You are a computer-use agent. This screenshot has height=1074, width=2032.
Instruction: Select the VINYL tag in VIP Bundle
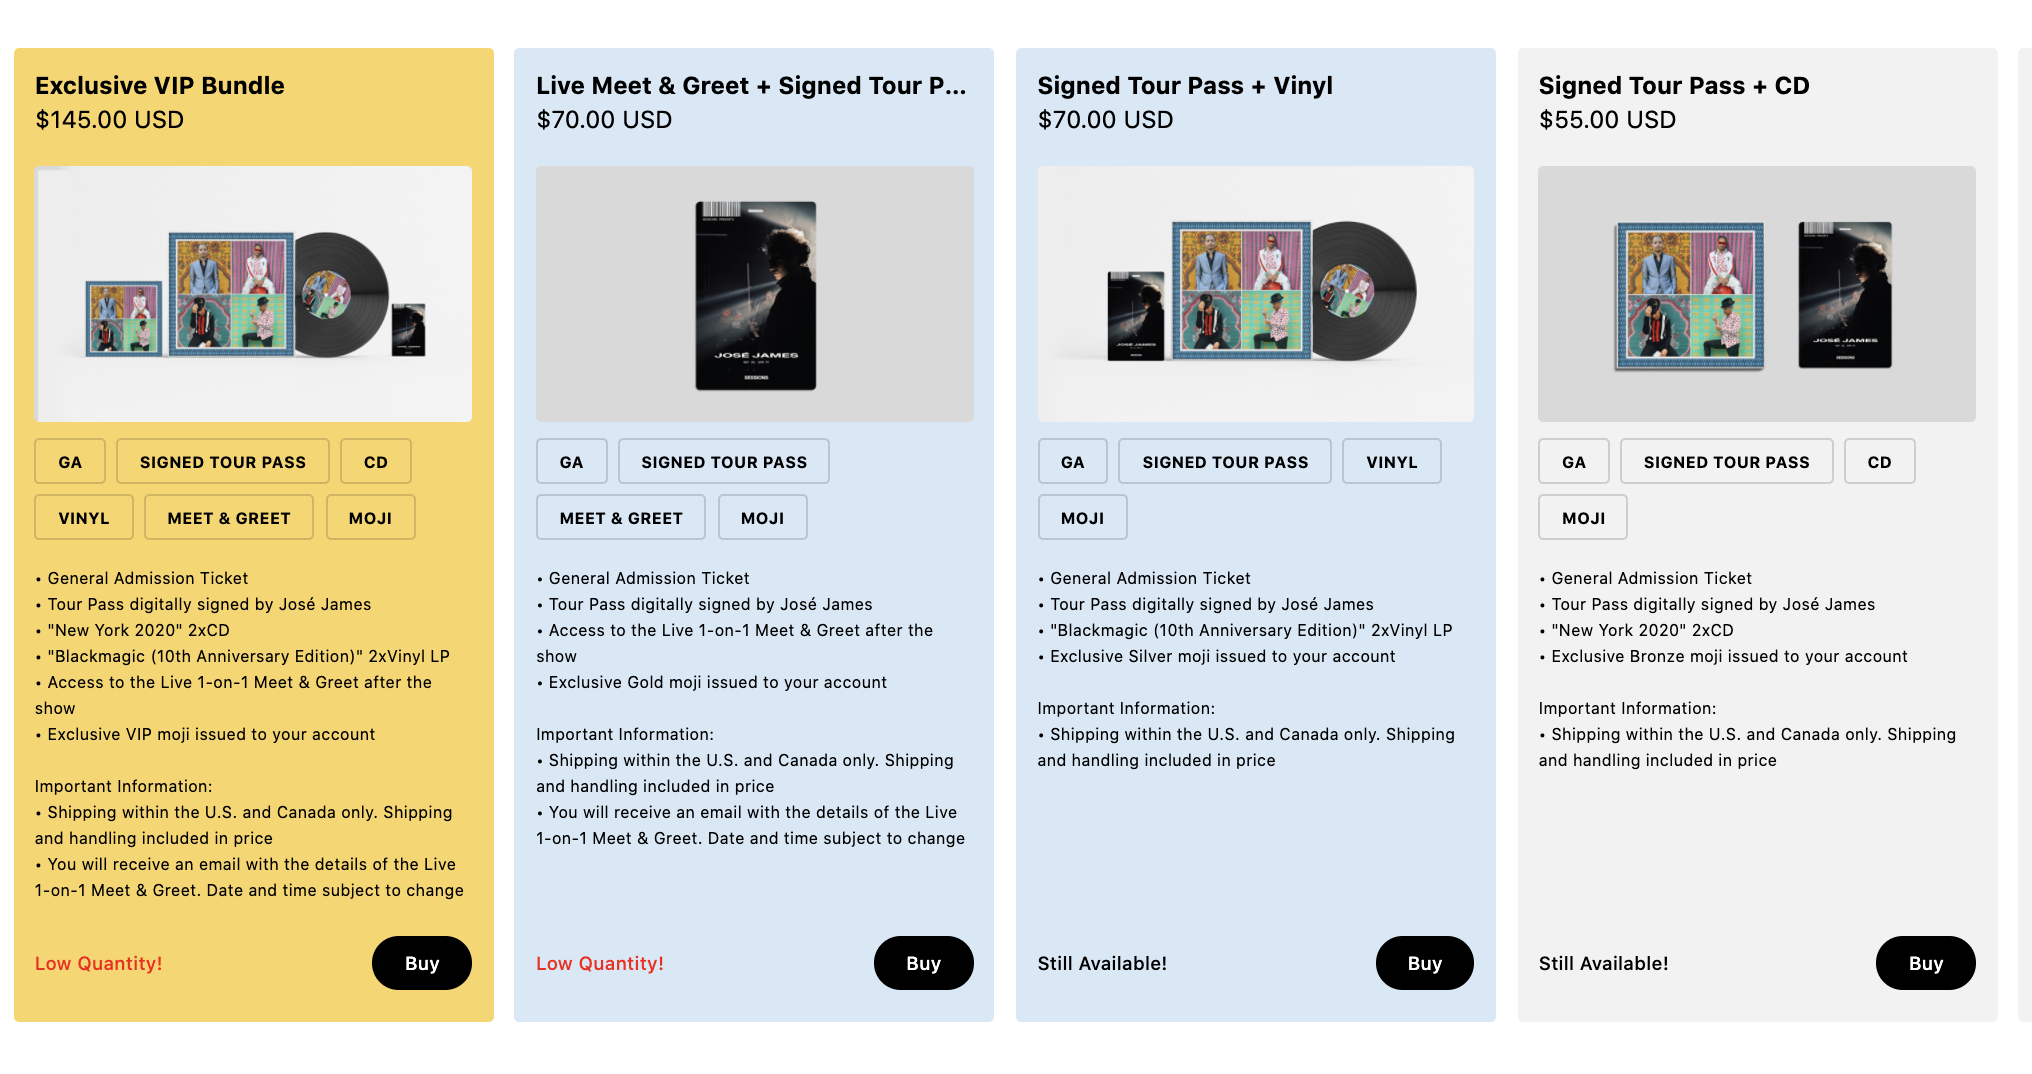84,518
